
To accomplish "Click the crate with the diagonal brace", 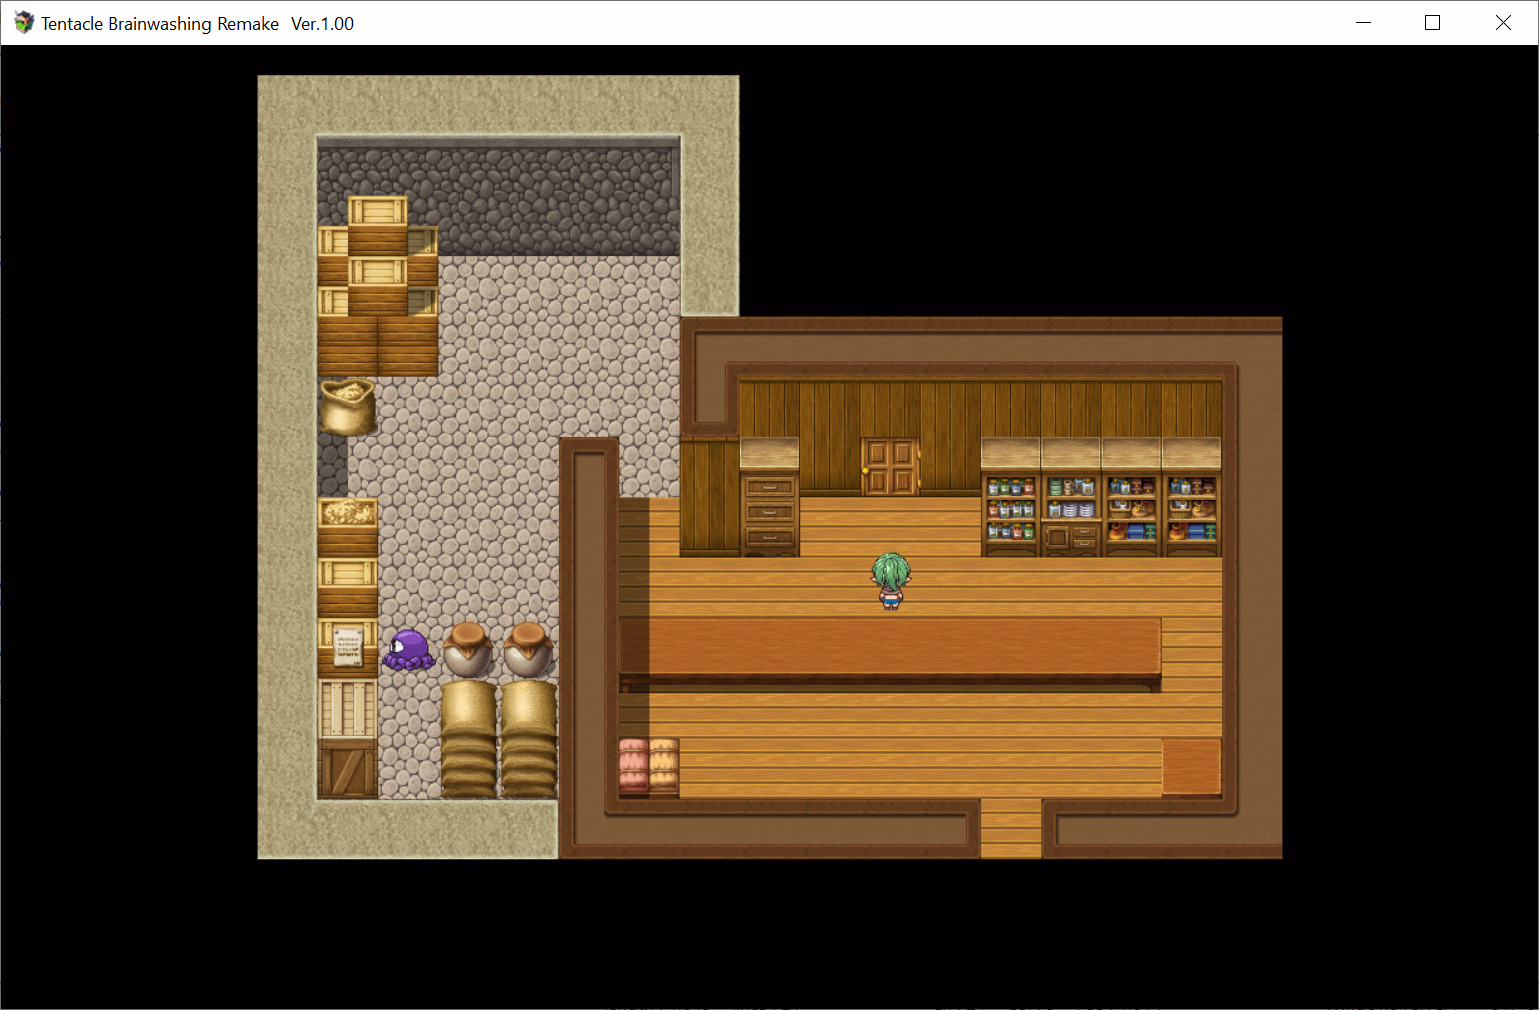I will click(x=348, y=768).
